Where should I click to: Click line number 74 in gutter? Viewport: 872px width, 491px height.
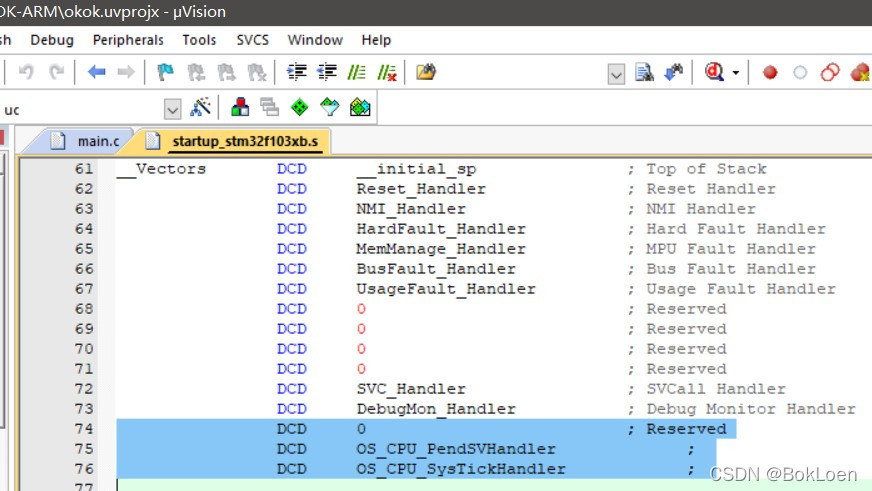pos(84,429)
